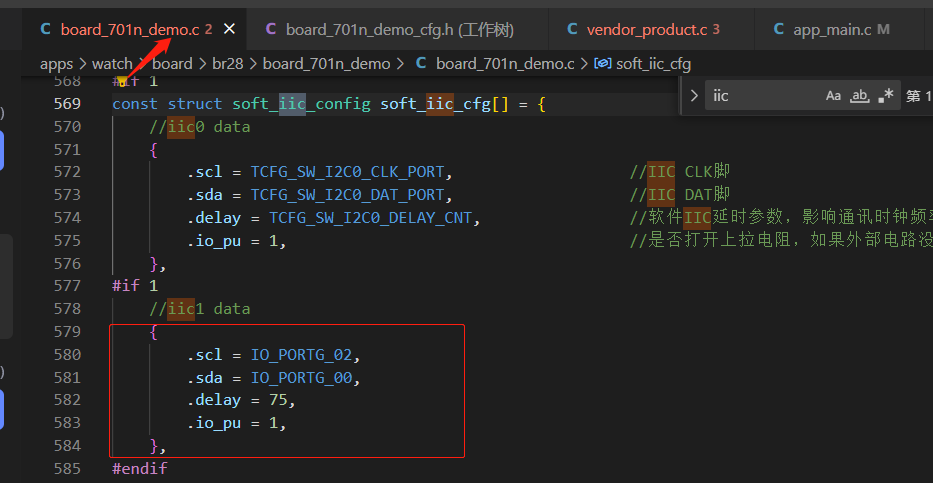Close the board_701n_demo.c tab
This screenshot has height=483, width=933.
[229, 29]
